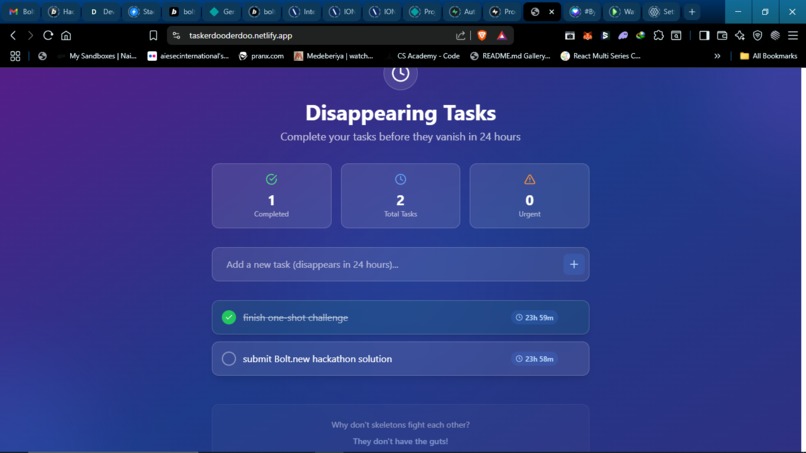Click the skeletons joke text

400,433
